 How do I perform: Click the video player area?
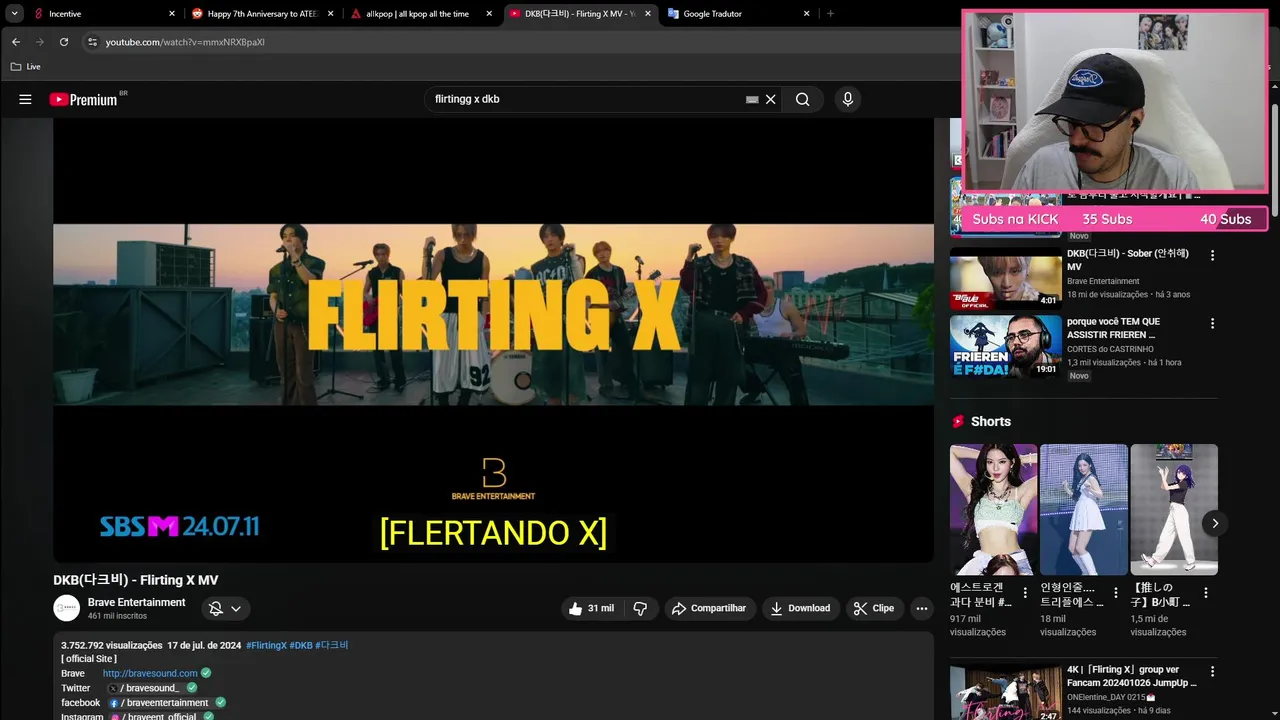coord(493,340)
